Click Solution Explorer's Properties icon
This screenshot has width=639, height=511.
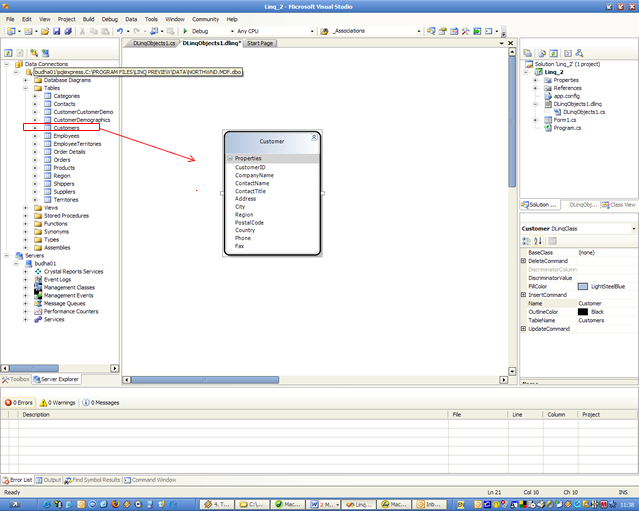pyautogui.click(x=528, y=53)
